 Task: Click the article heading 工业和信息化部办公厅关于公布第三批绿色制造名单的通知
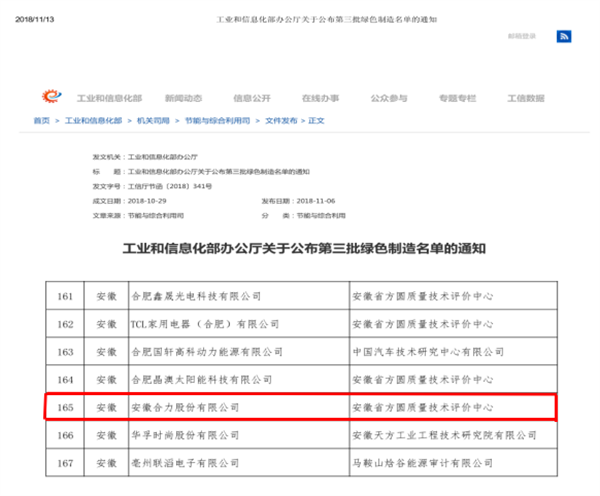pos(304,248)
